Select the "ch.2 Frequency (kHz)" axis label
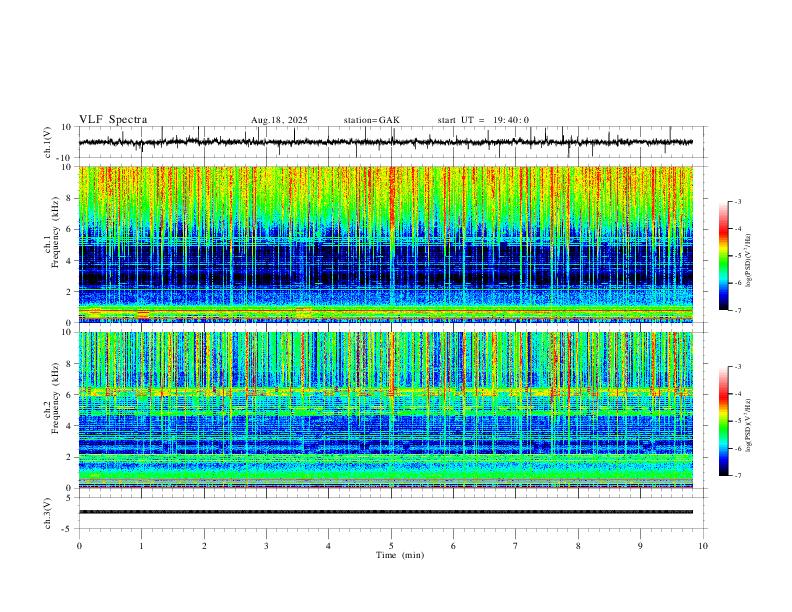Screen dimensions: 792x612 [x=51, y=398]
